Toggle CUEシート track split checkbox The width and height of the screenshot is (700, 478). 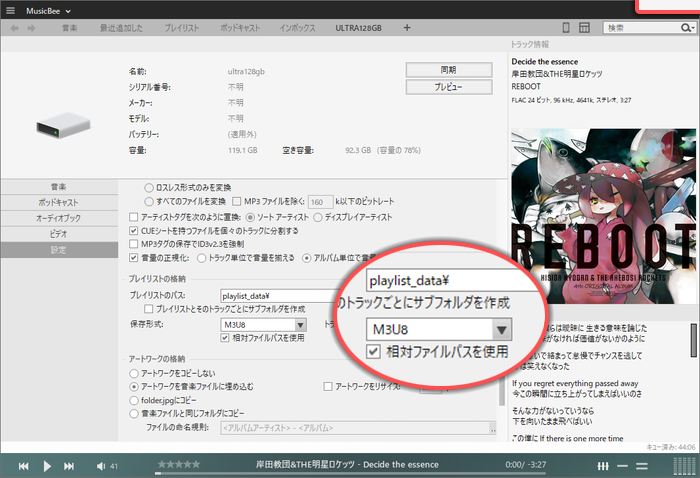133,231
